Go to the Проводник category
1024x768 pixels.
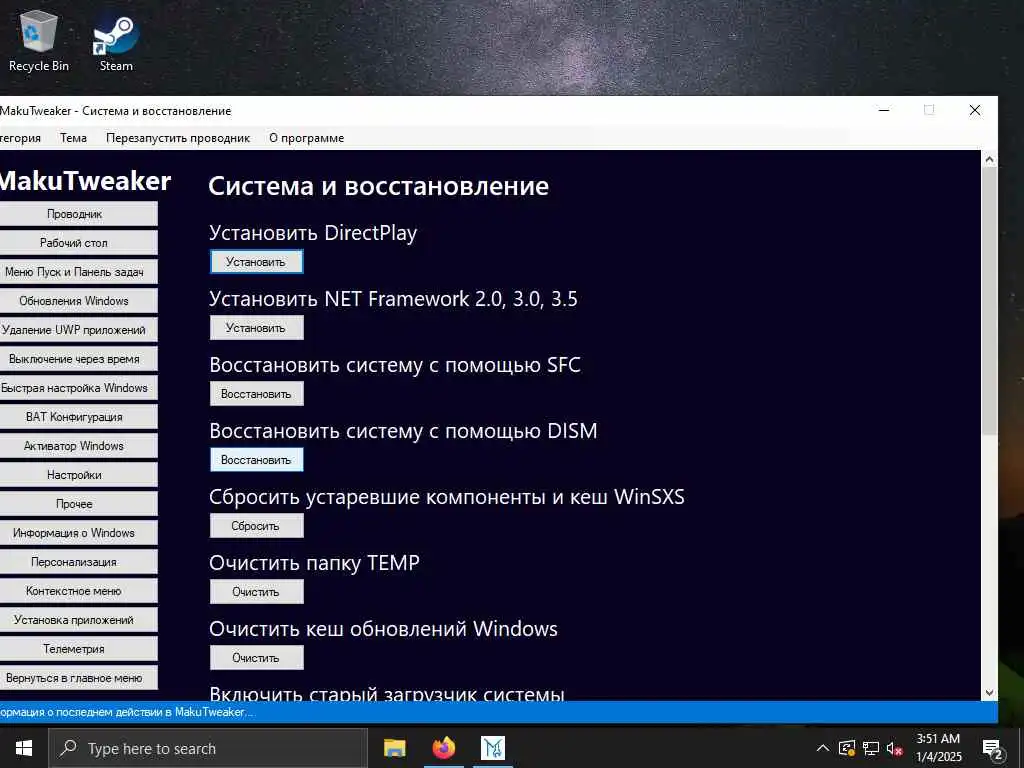[x=78, y=214]
